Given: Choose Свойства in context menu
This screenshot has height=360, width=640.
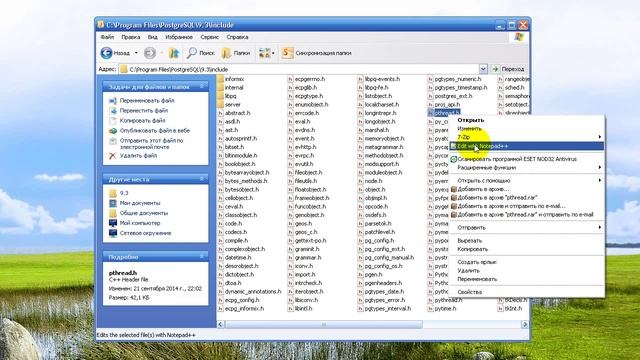Looking at the screenshot, I should tap(526, 292).
